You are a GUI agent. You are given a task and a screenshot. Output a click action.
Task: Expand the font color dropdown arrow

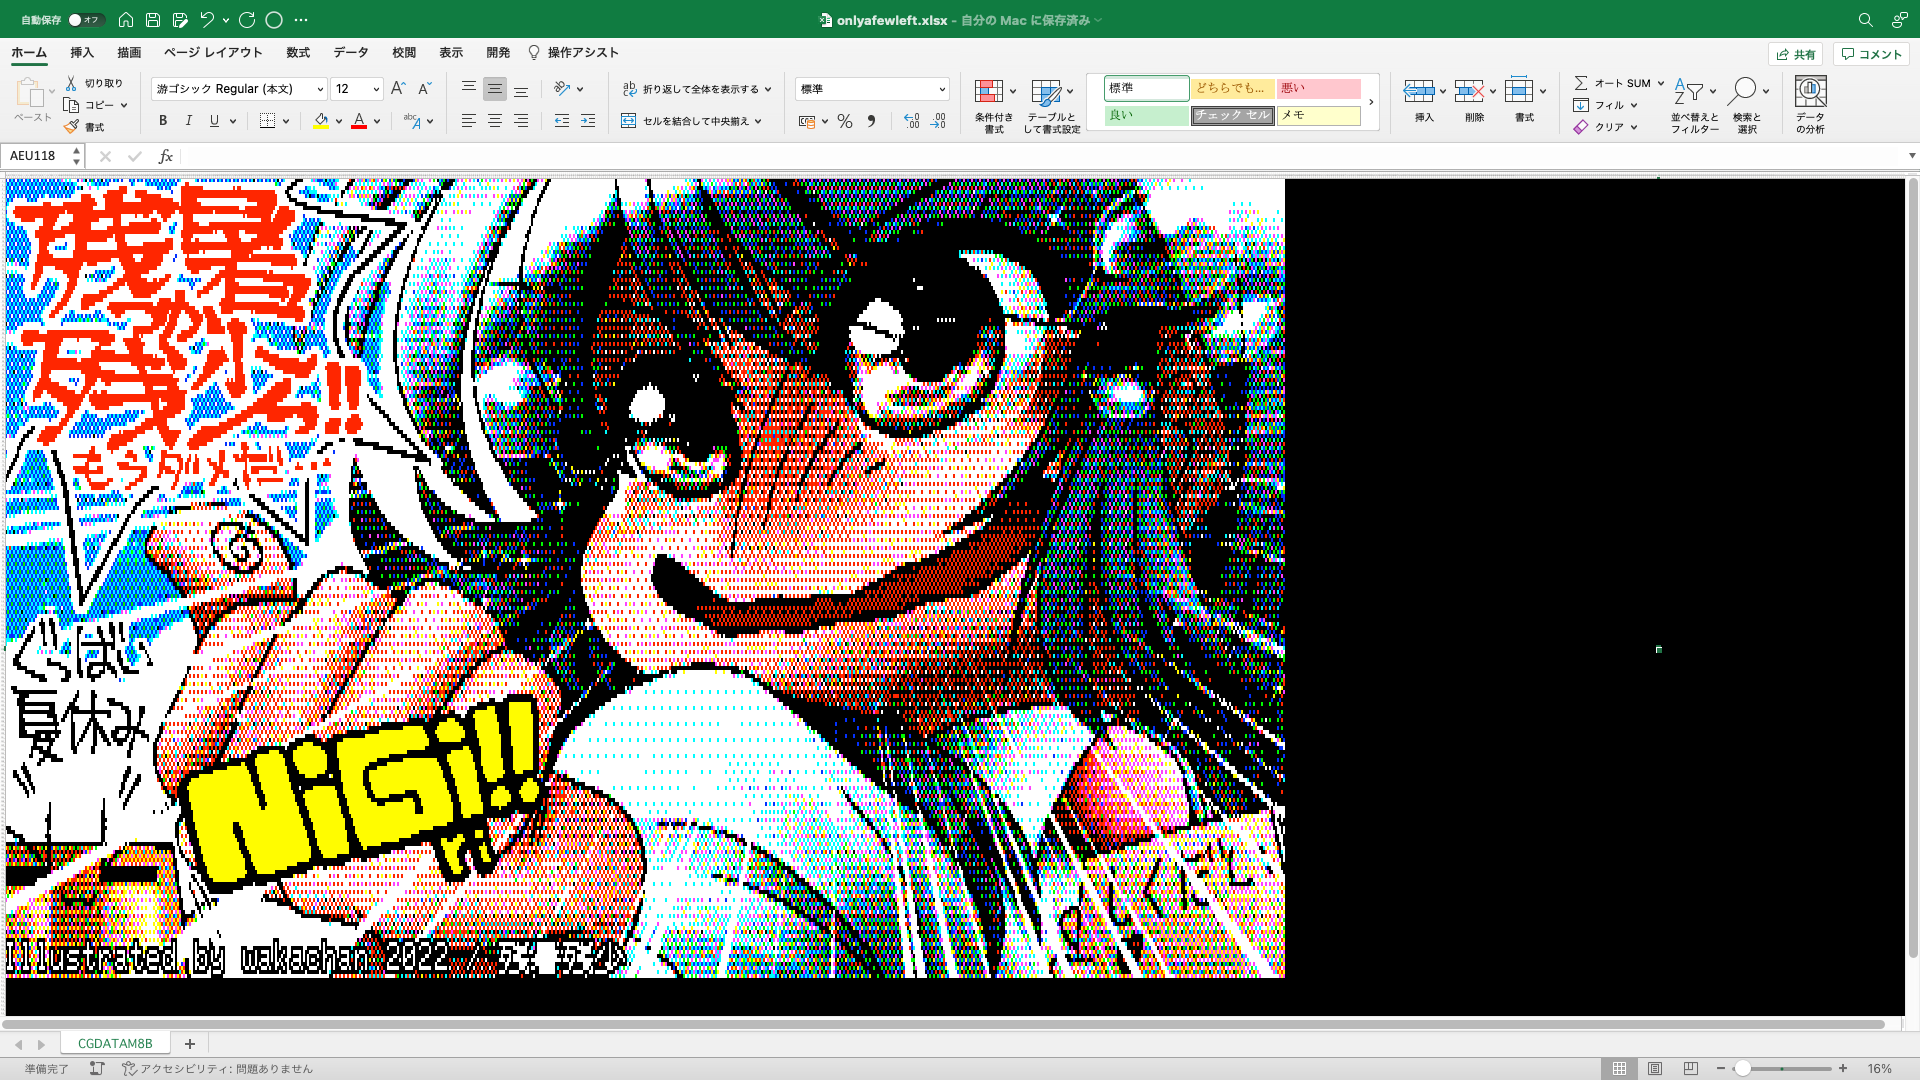click(x=377, y=121)
